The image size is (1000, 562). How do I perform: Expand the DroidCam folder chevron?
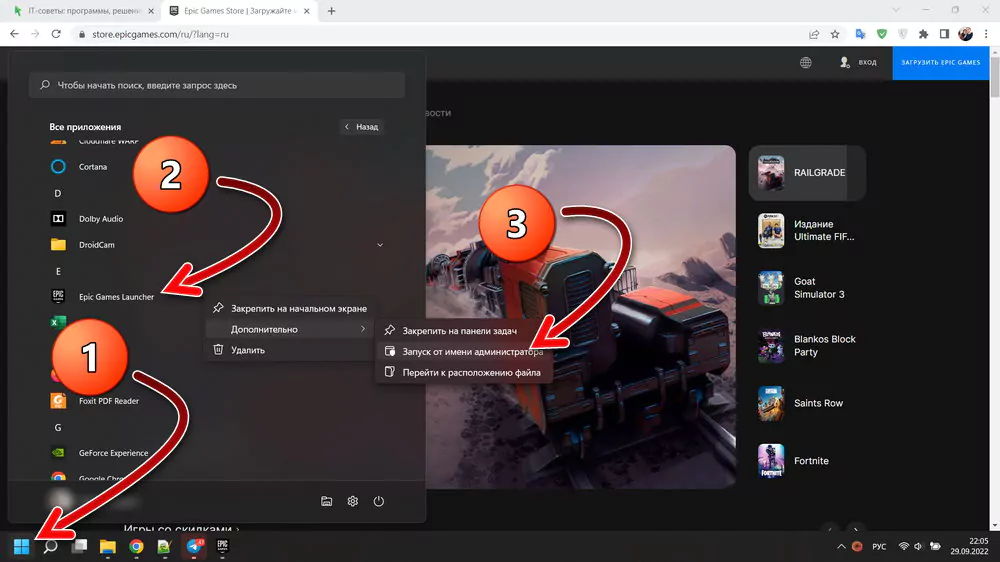pyautogui.click(x=380, y=245)
